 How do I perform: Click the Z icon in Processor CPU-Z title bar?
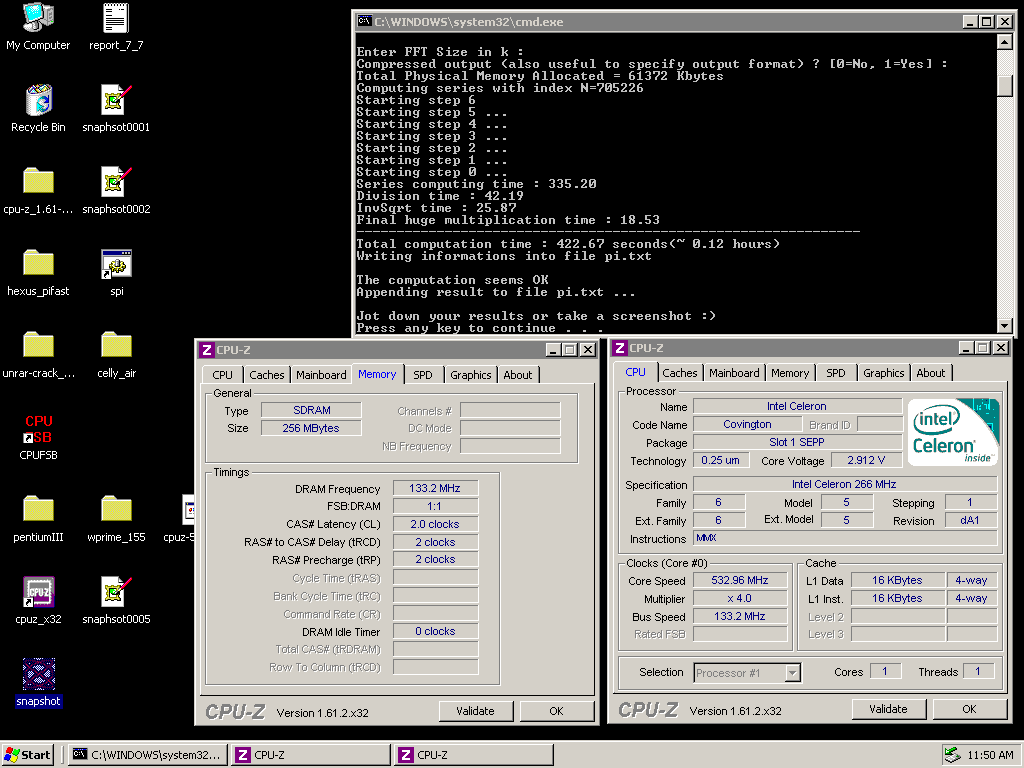pos(620,347)
